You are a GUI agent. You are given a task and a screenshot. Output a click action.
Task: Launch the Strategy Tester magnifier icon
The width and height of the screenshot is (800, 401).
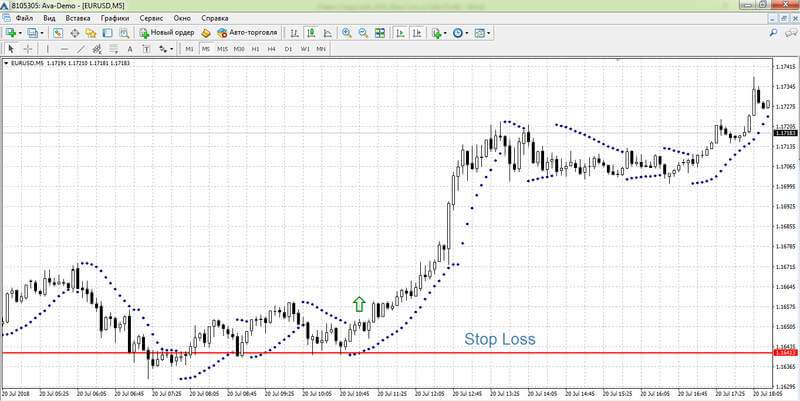[123, 33]
